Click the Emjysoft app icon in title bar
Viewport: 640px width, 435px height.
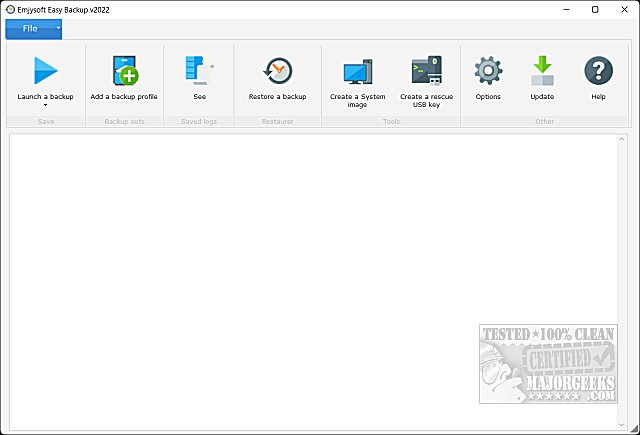pos(10,9)
